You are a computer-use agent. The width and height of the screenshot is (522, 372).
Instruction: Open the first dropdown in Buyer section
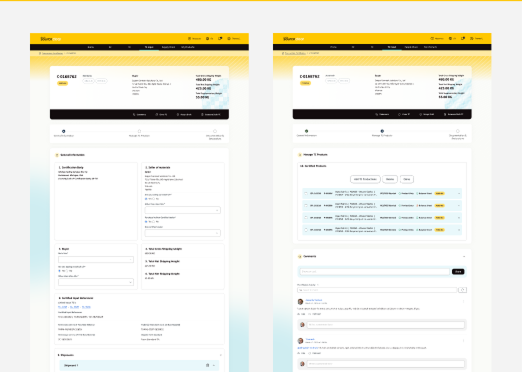tap(96, 259)
